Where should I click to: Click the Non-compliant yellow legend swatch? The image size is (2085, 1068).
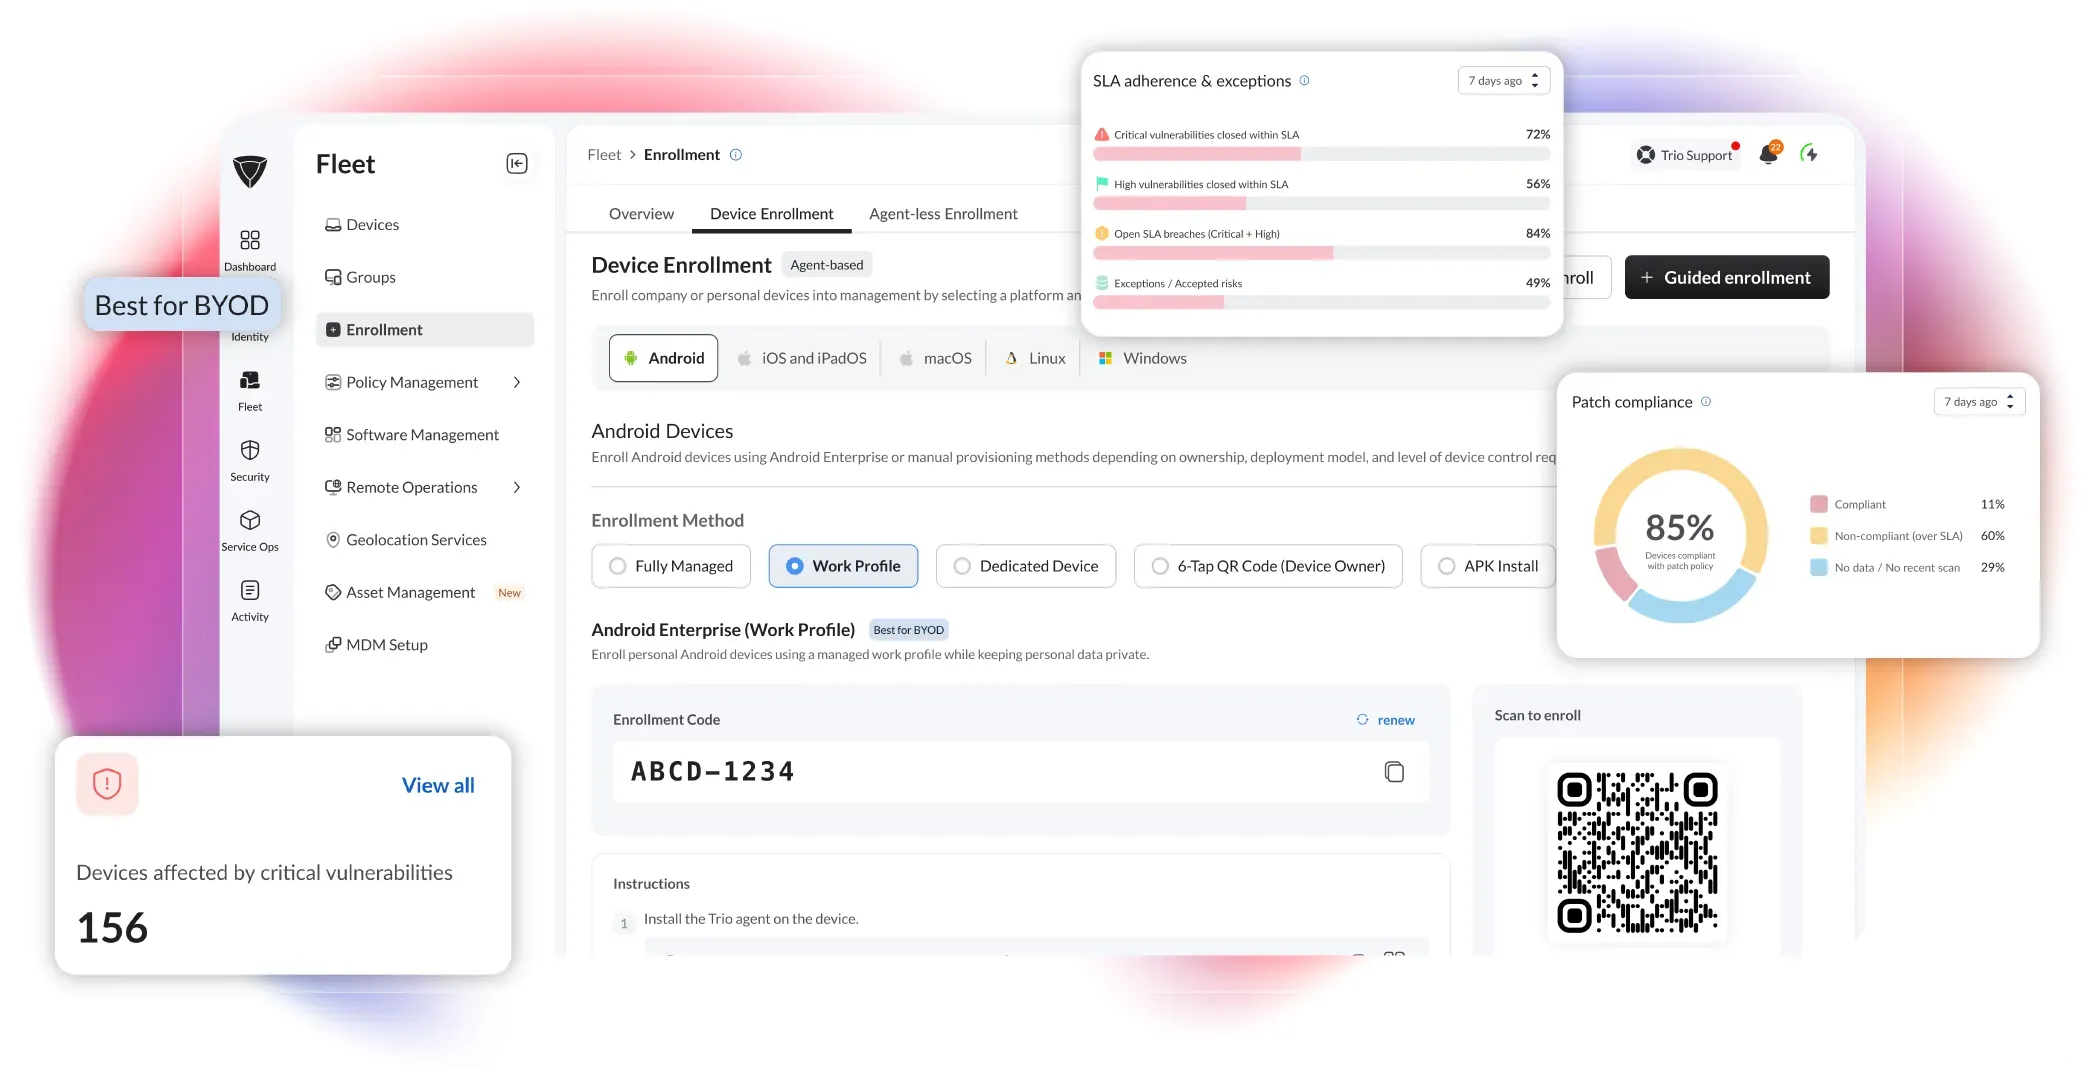1819,536
